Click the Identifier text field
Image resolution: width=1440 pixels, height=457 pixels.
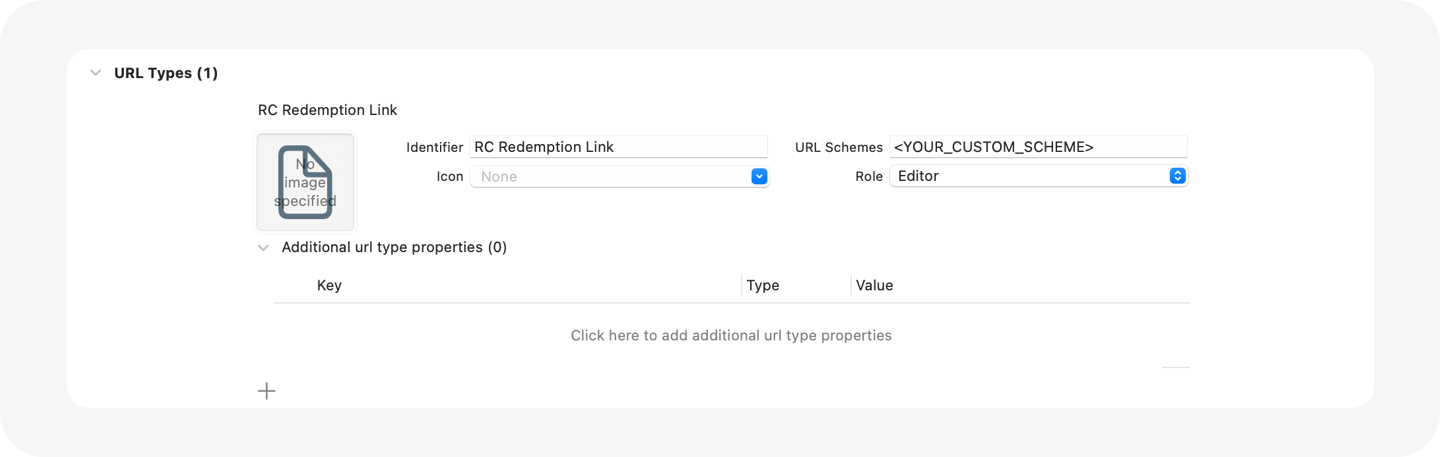pos(619,147)
